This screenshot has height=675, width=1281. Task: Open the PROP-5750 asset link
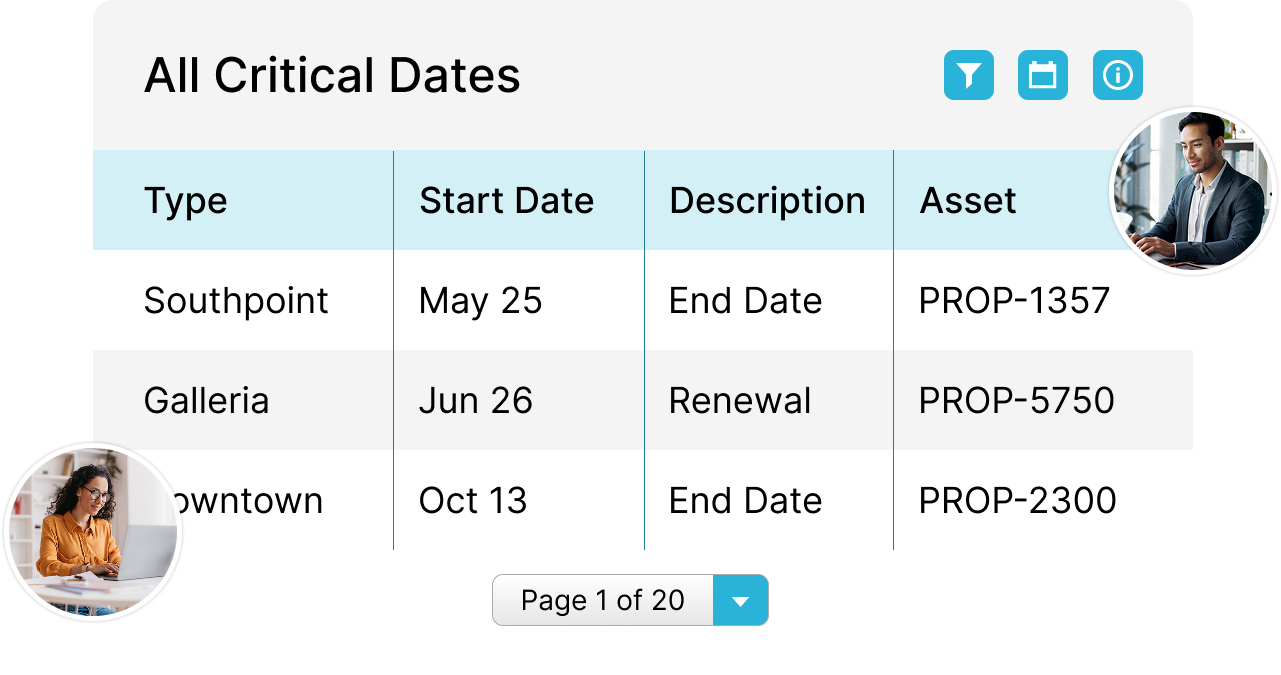tap(1016, 401)
